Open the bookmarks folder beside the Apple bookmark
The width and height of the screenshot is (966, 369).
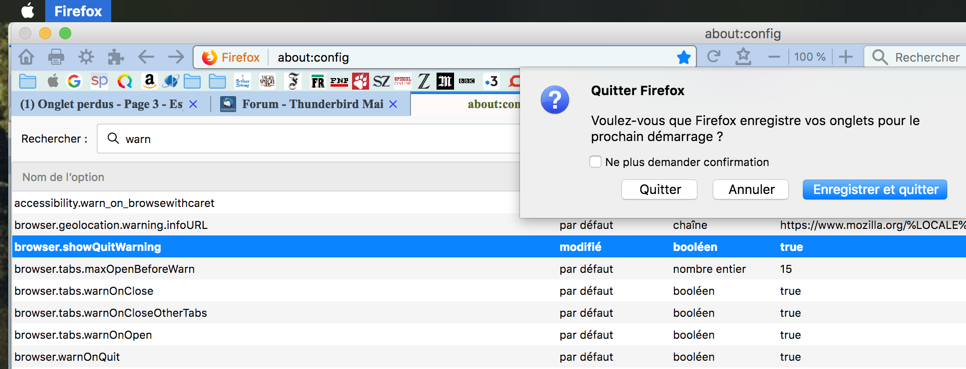coord(27,81)
